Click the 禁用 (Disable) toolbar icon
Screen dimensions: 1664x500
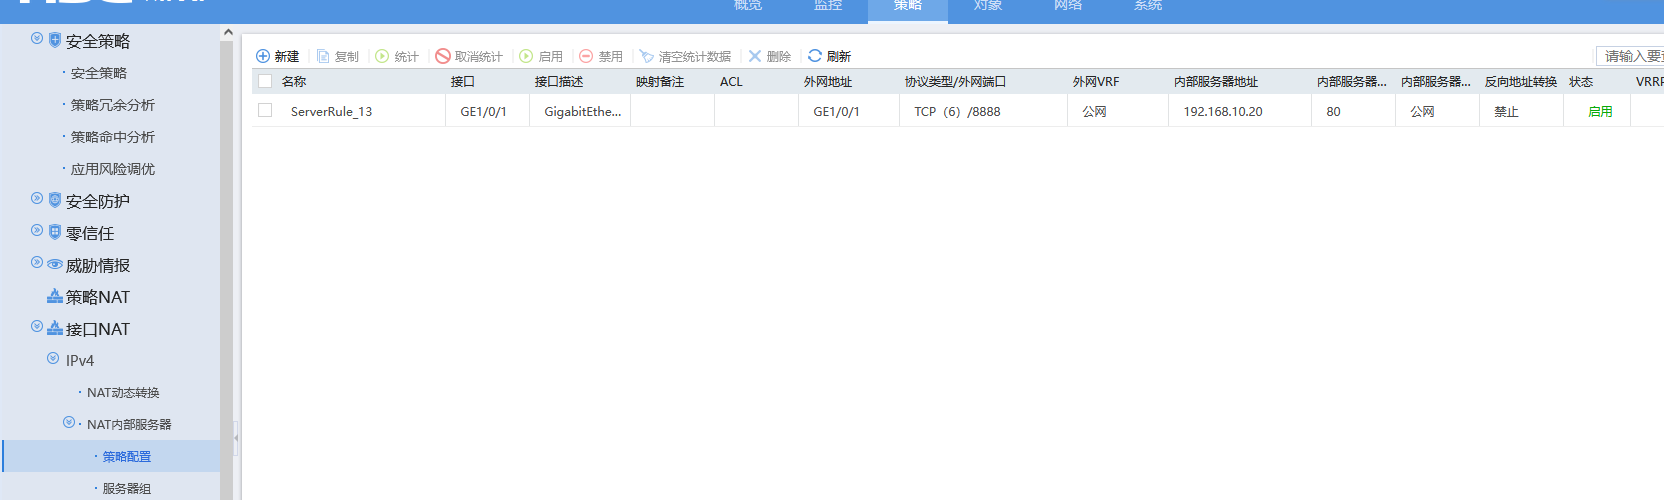(x=586, y=56)
